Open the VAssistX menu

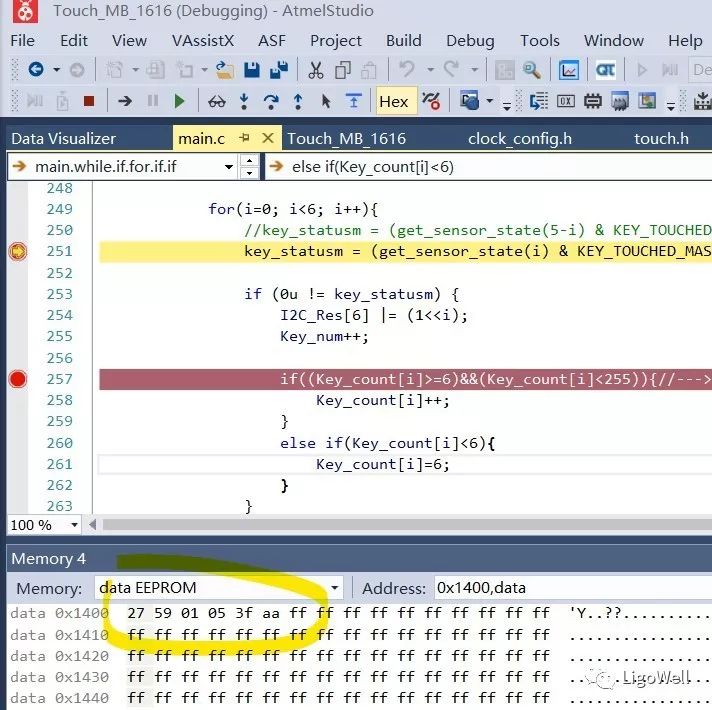[x=203, y=41]
